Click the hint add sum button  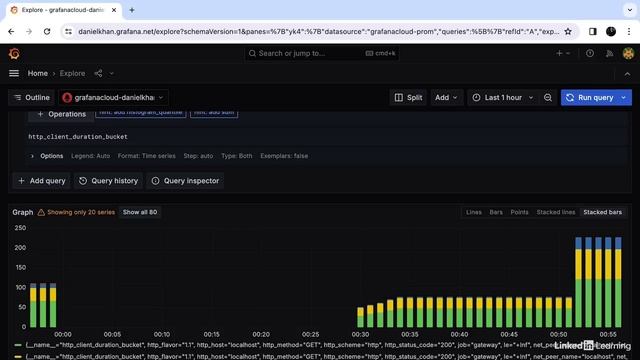(x=214, y=113)
